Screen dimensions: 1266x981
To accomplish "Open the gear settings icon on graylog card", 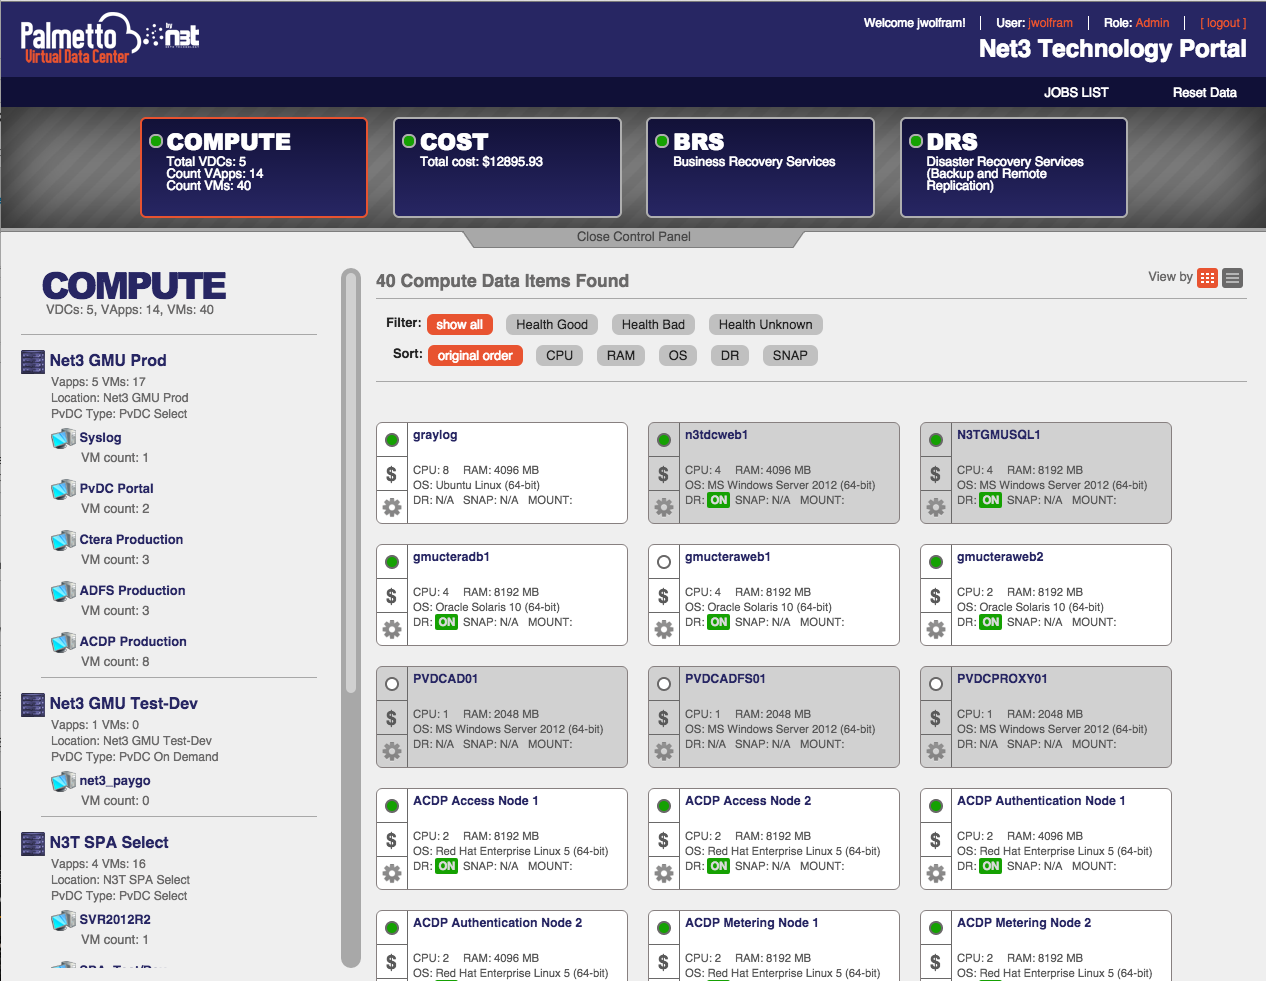I will click(x=392, y=507).
